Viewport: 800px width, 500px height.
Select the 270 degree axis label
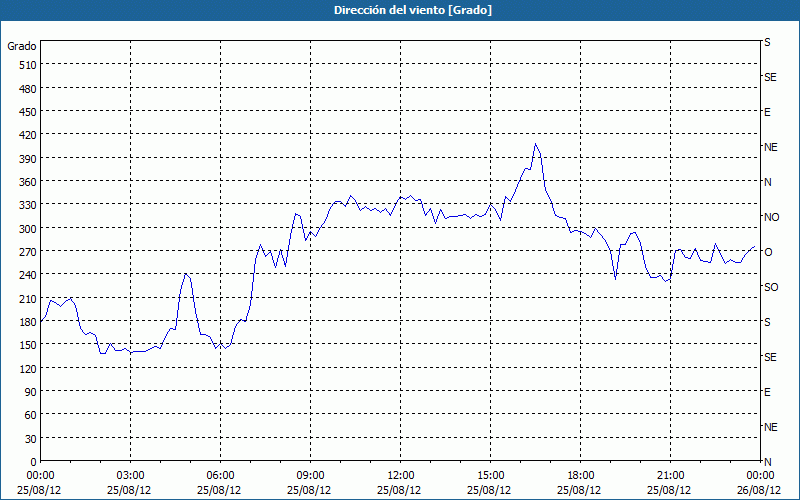[28, 252]
